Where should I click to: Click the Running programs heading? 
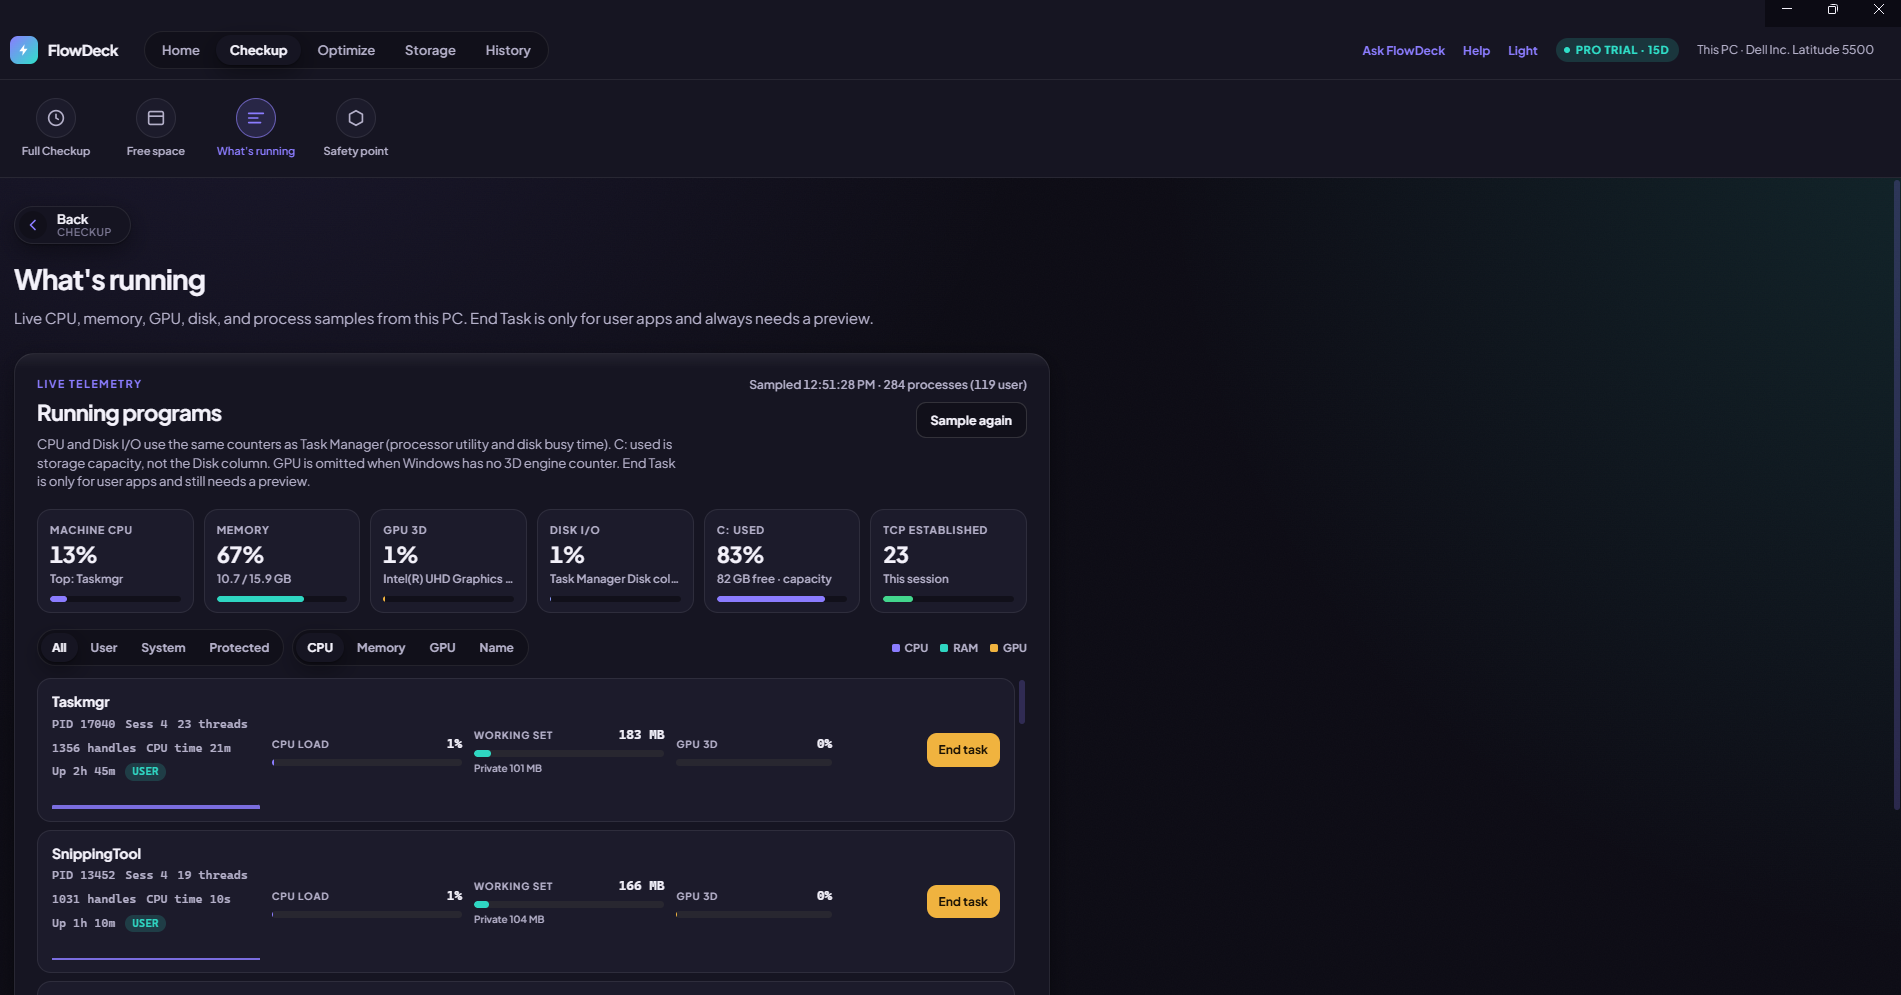129,413
